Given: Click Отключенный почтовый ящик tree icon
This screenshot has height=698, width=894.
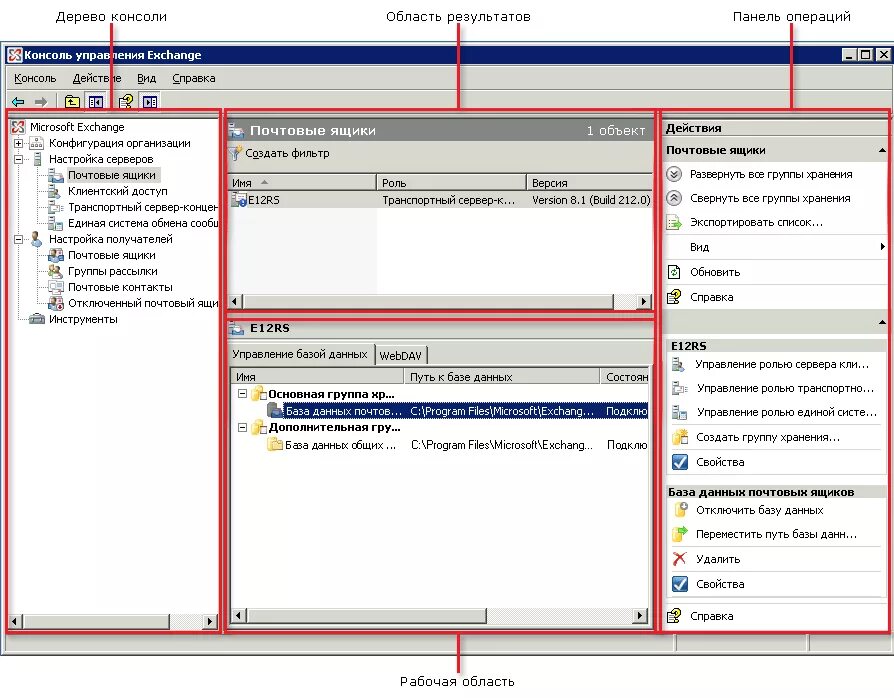Looking at the screenshot, I should [55, 303].
